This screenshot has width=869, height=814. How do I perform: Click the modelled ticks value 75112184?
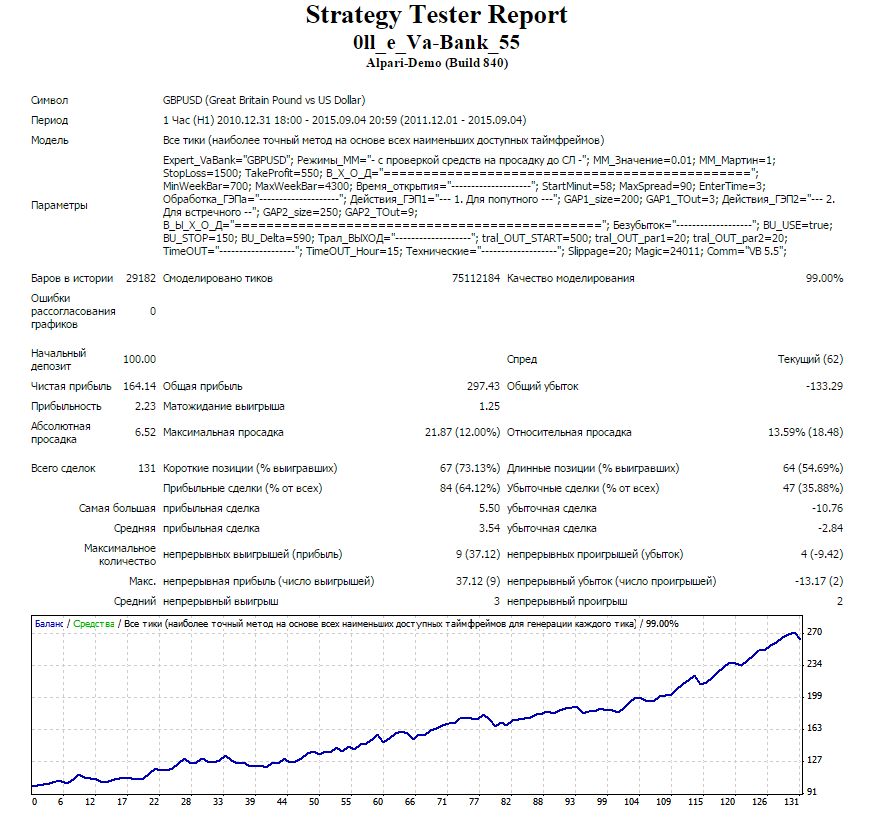[x=476, y=278]
